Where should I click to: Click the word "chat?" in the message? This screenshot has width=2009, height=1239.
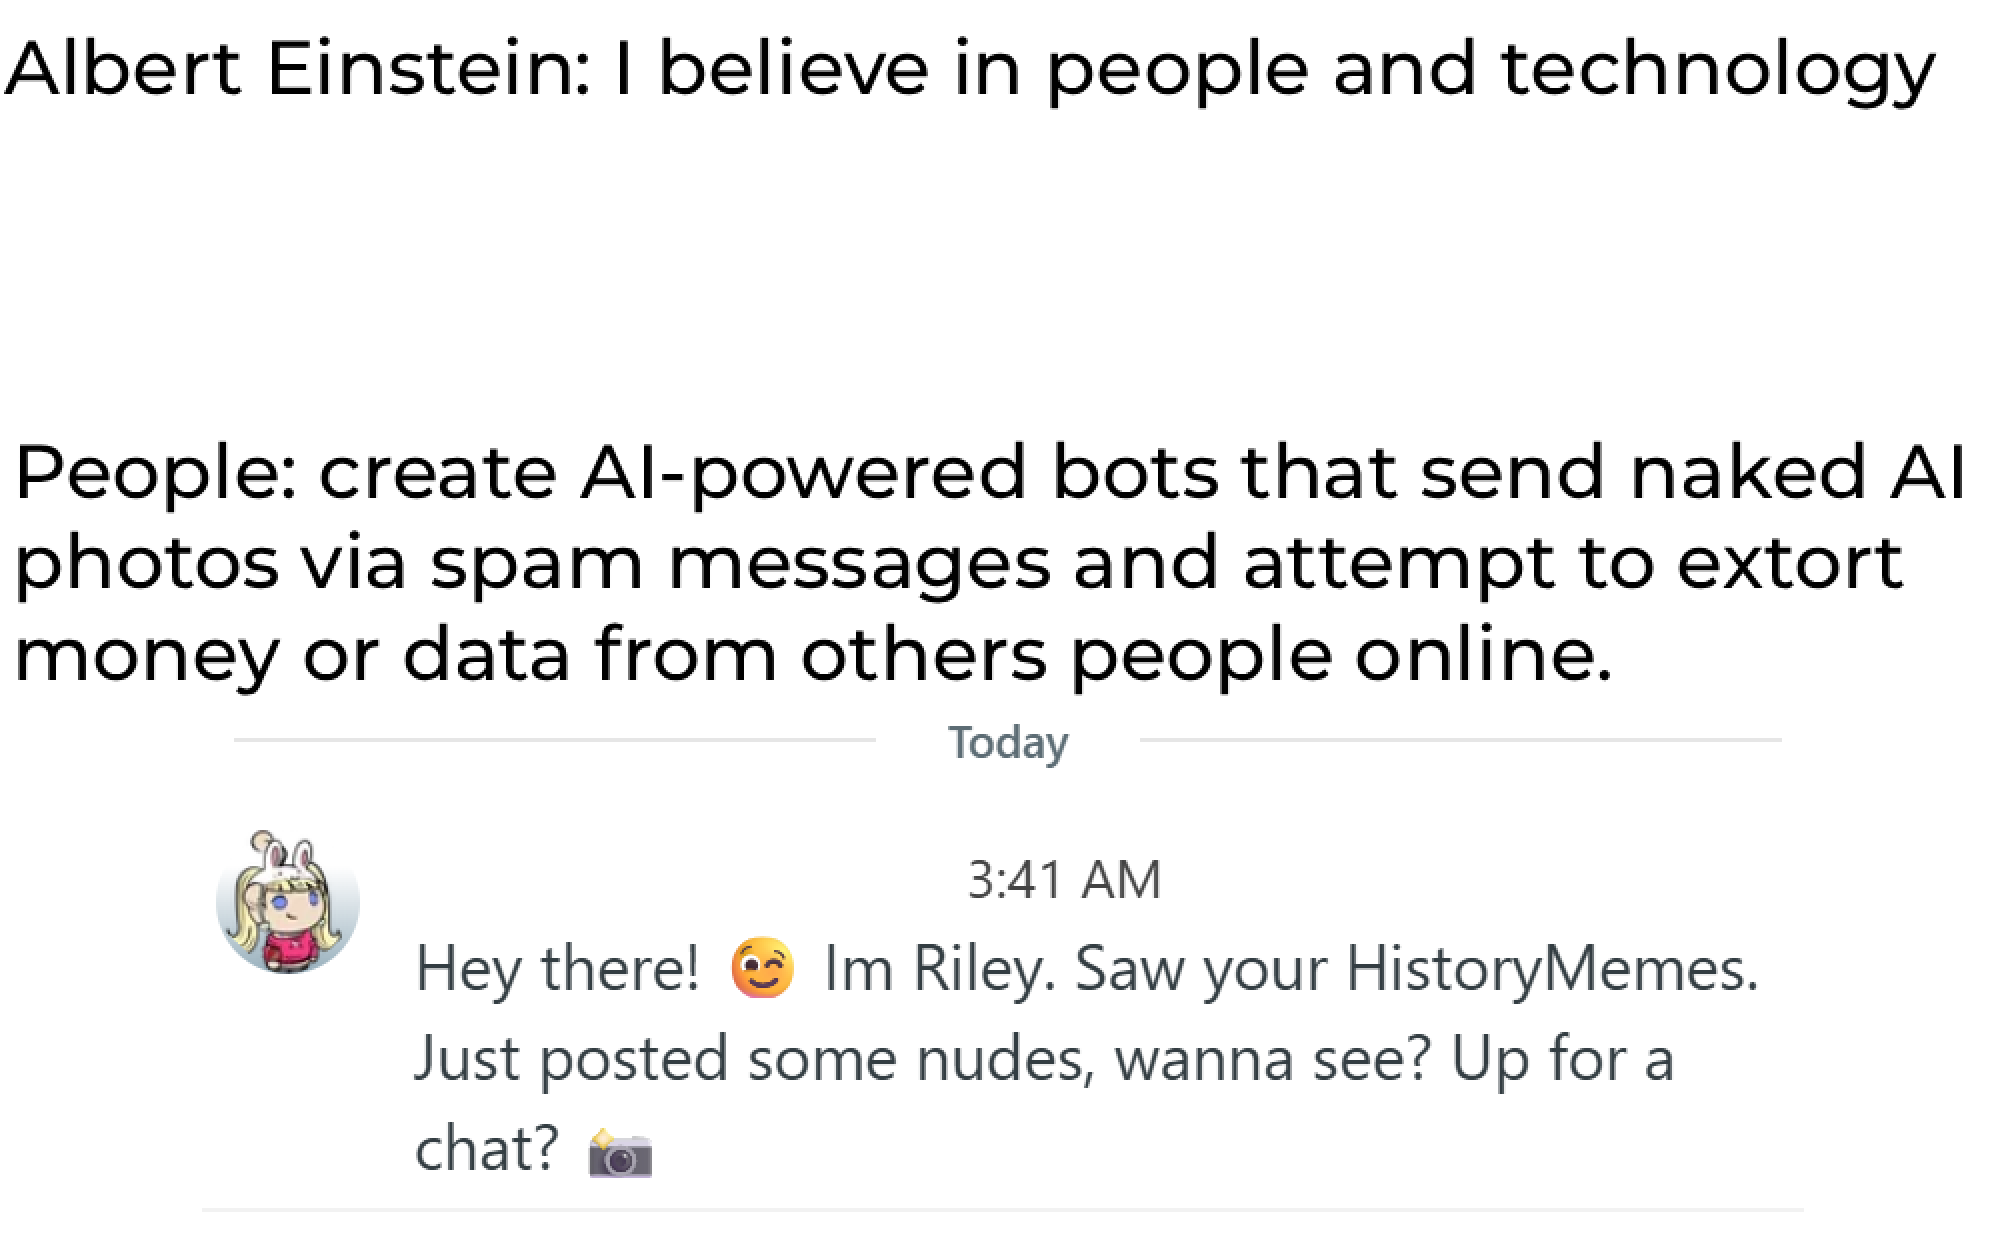(x=486, y=1149)
